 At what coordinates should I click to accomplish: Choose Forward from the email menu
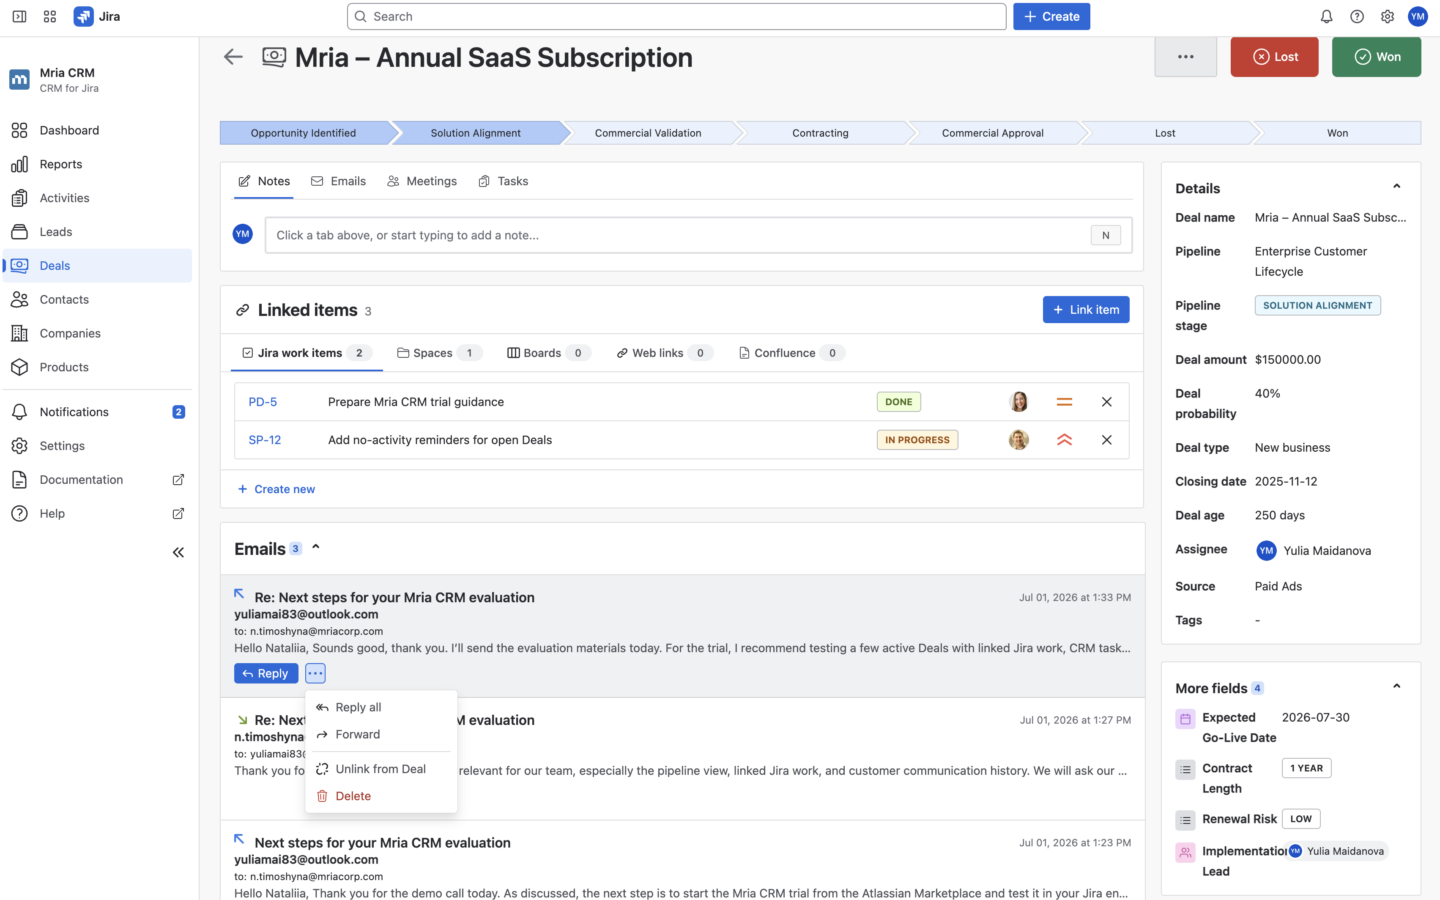(381, 734)
